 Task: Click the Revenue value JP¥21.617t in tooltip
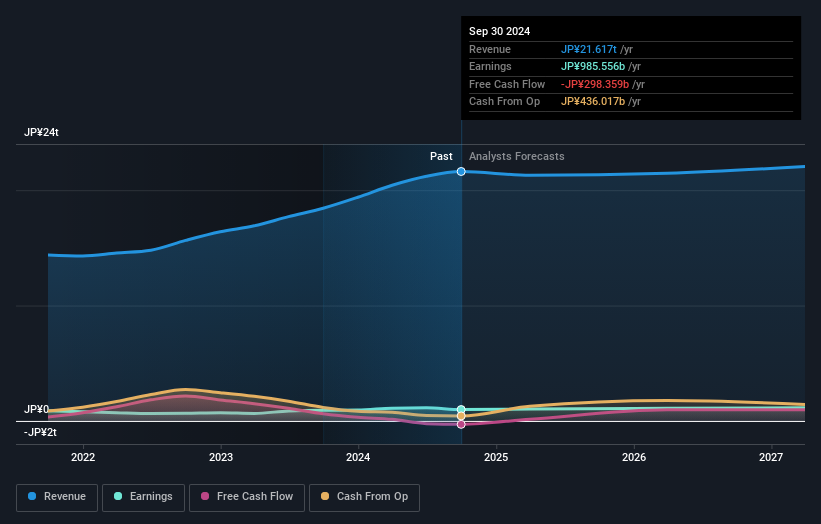click(589, 49)
